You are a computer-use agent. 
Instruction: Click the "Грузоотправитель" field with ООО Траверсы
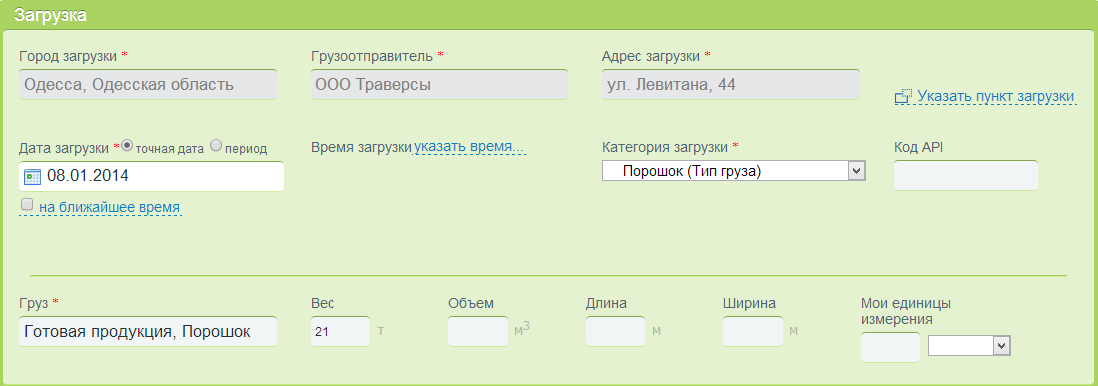click(440, 85)
